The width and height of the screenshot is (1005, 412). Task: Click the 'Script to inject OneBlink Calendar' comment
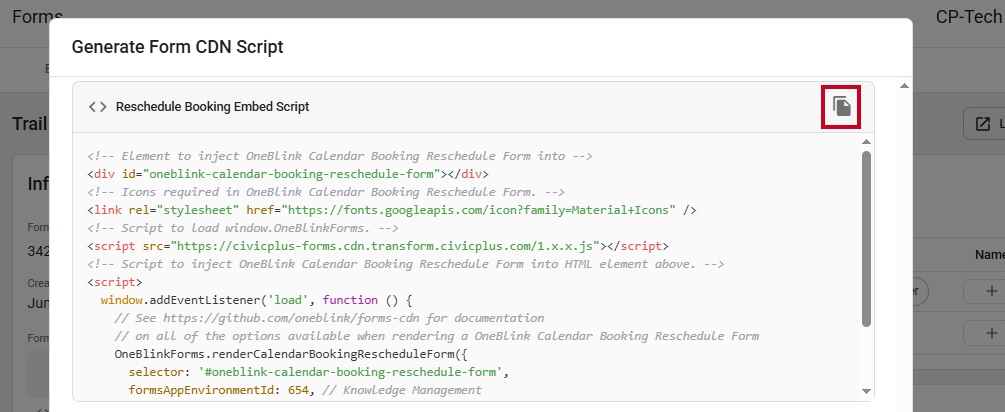click(x=405, y=263)
